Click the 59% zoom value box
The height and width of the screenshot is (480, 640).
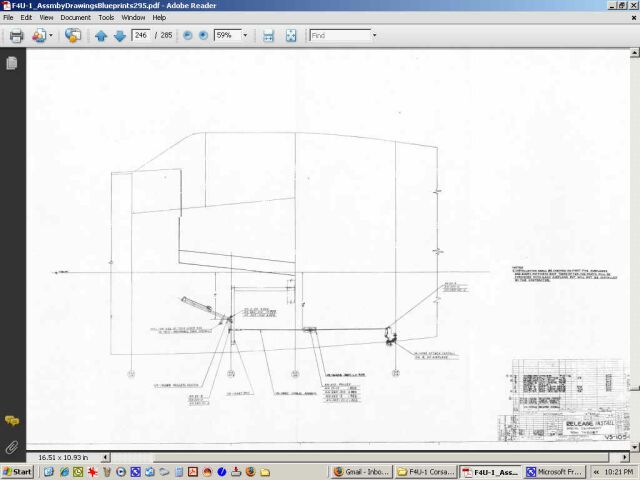click(x=227, y=36)
